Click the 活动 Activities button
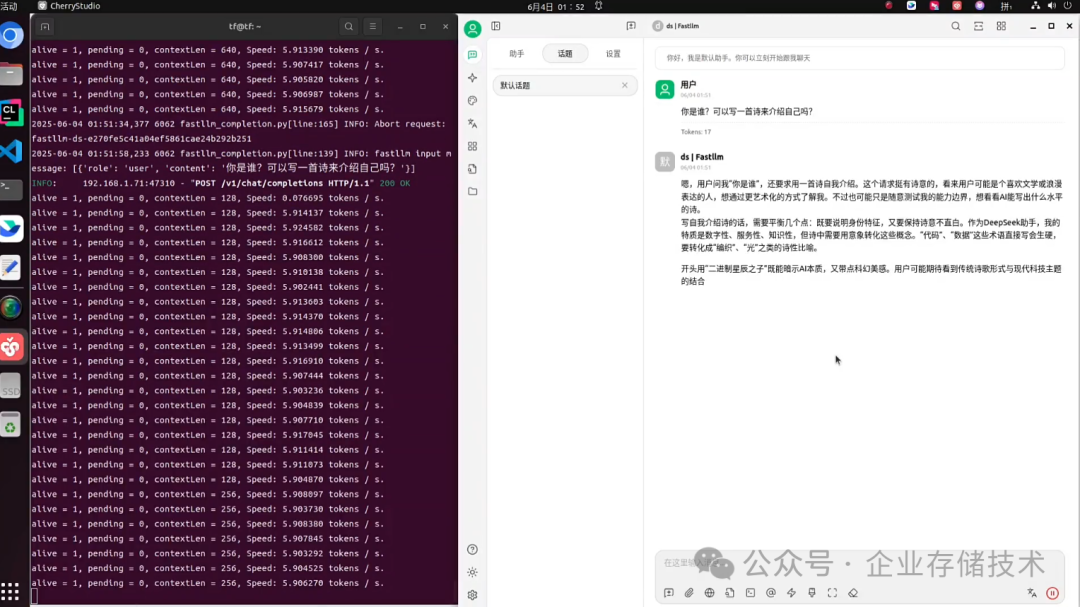The width and height of the screenshot is (1080, 607). 9,6
